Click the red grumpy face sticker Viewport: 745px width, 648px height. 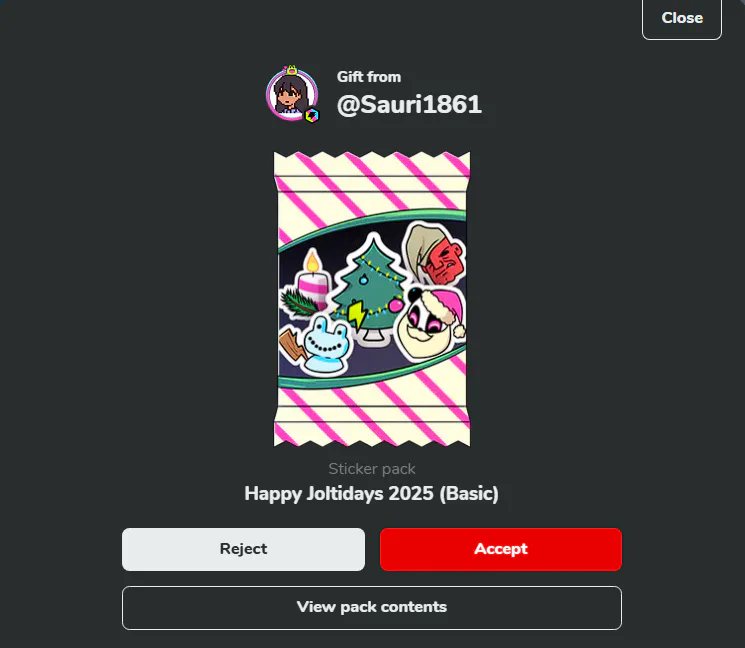(433, 254)
